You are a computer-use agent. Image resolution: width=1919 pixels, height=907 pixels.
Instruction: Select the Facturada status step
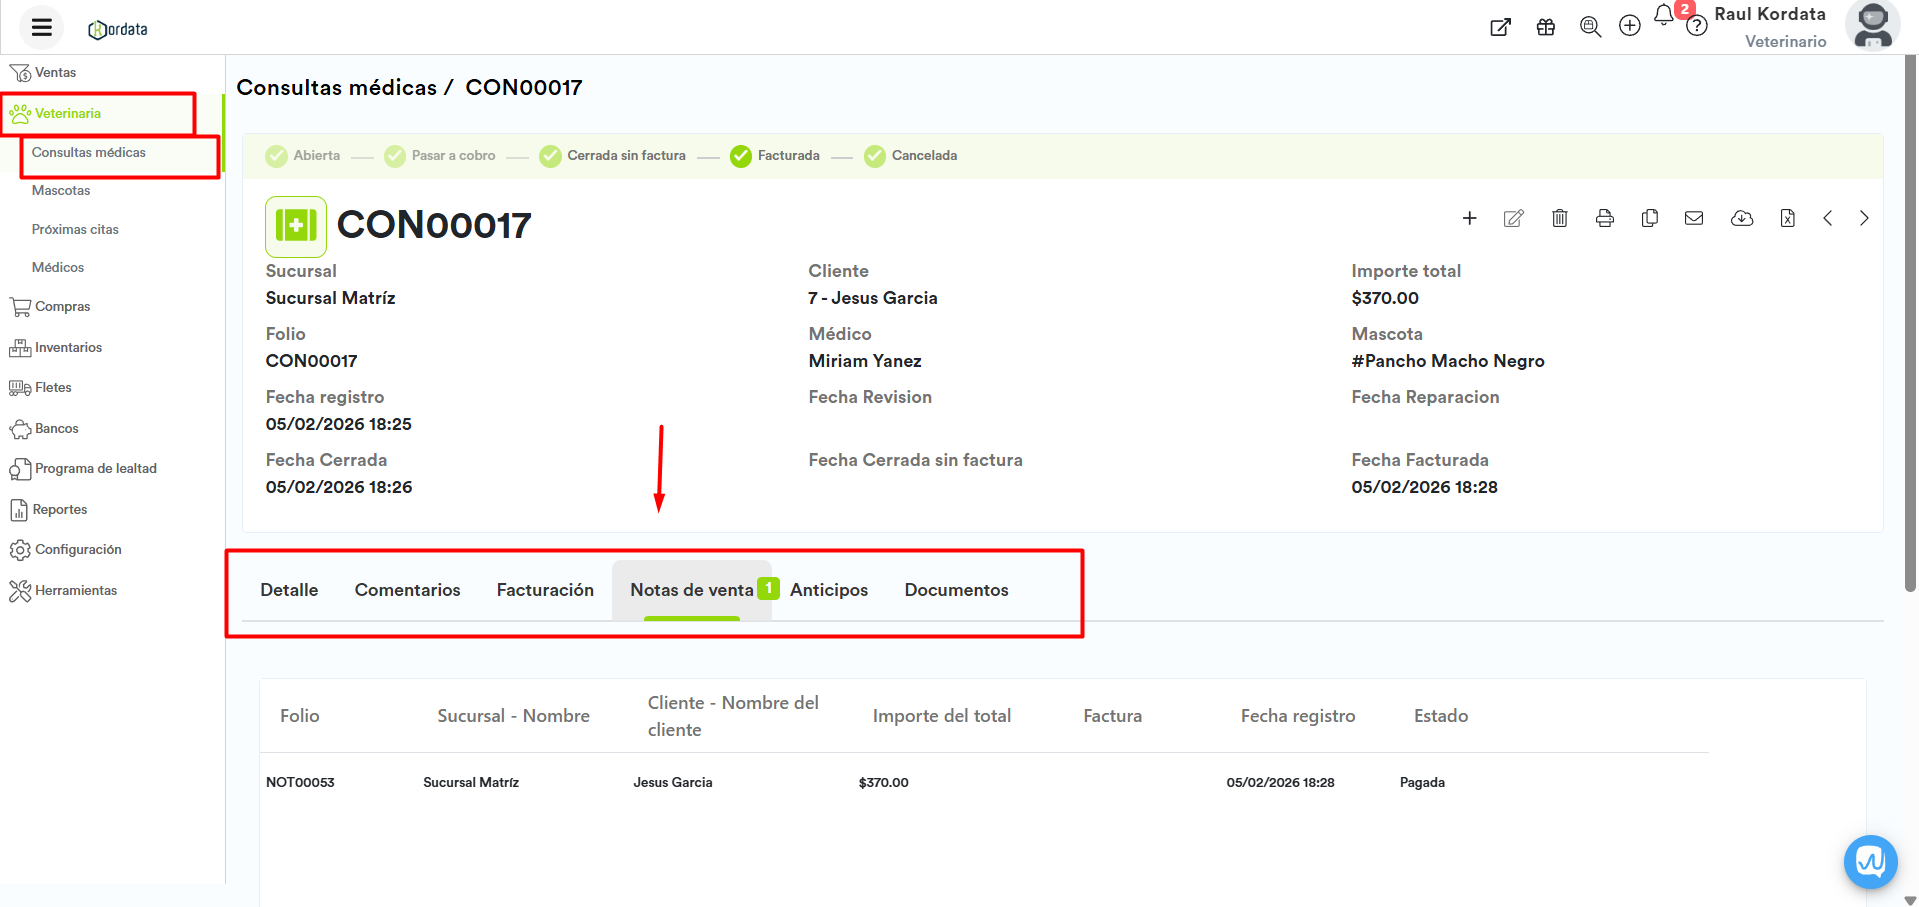tap(775, 156)
